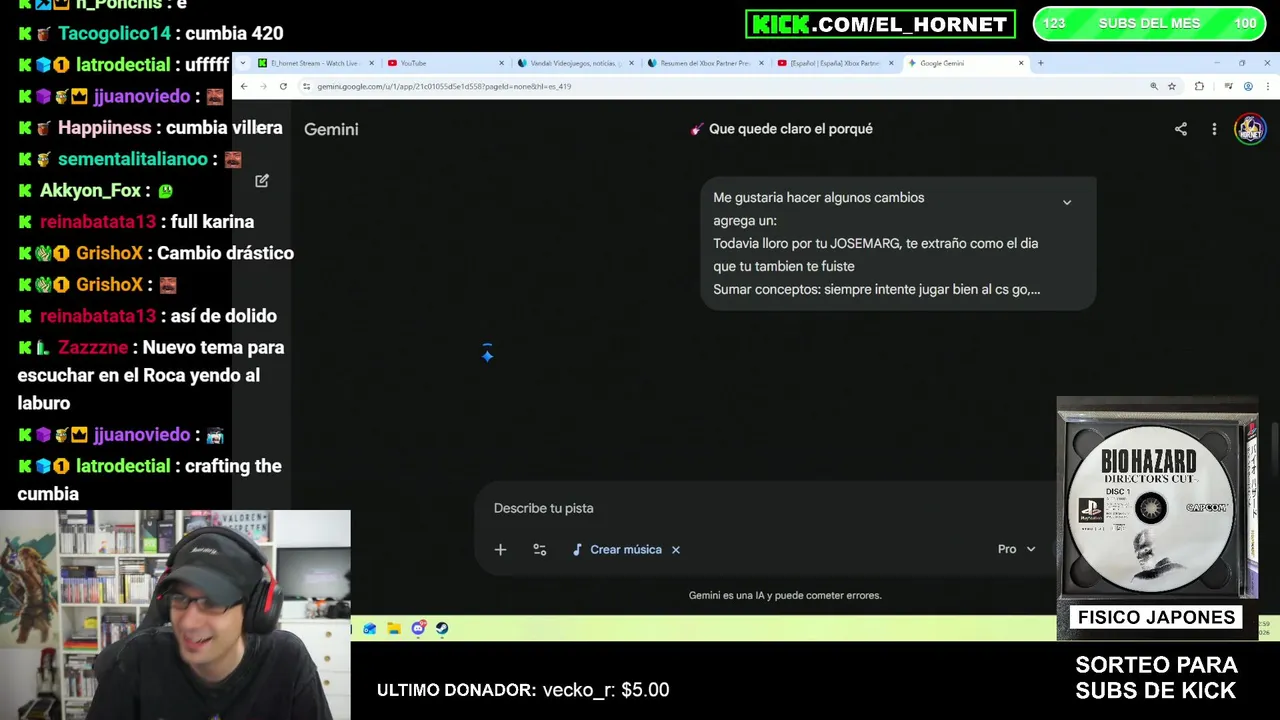Screen dimensions: 1280x720
Task: Open the Pro model selector dropdown
Action: (x=1017, y=549)
